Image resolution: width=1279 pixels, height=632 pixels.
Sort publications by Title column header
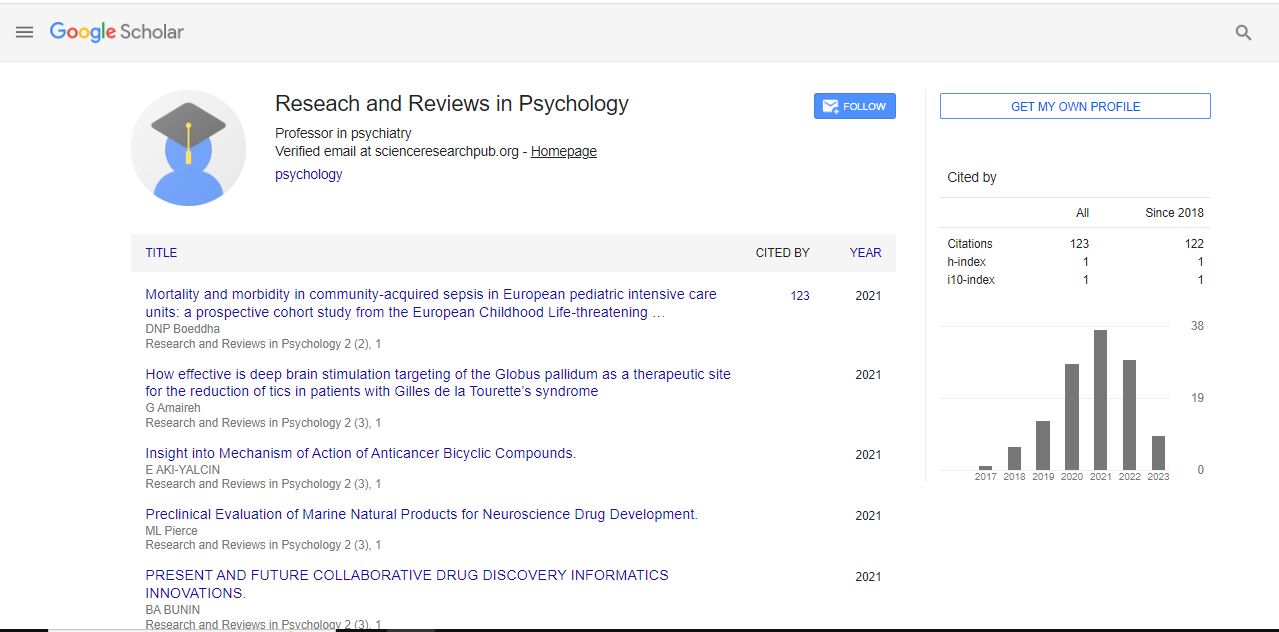pos(161,253)
